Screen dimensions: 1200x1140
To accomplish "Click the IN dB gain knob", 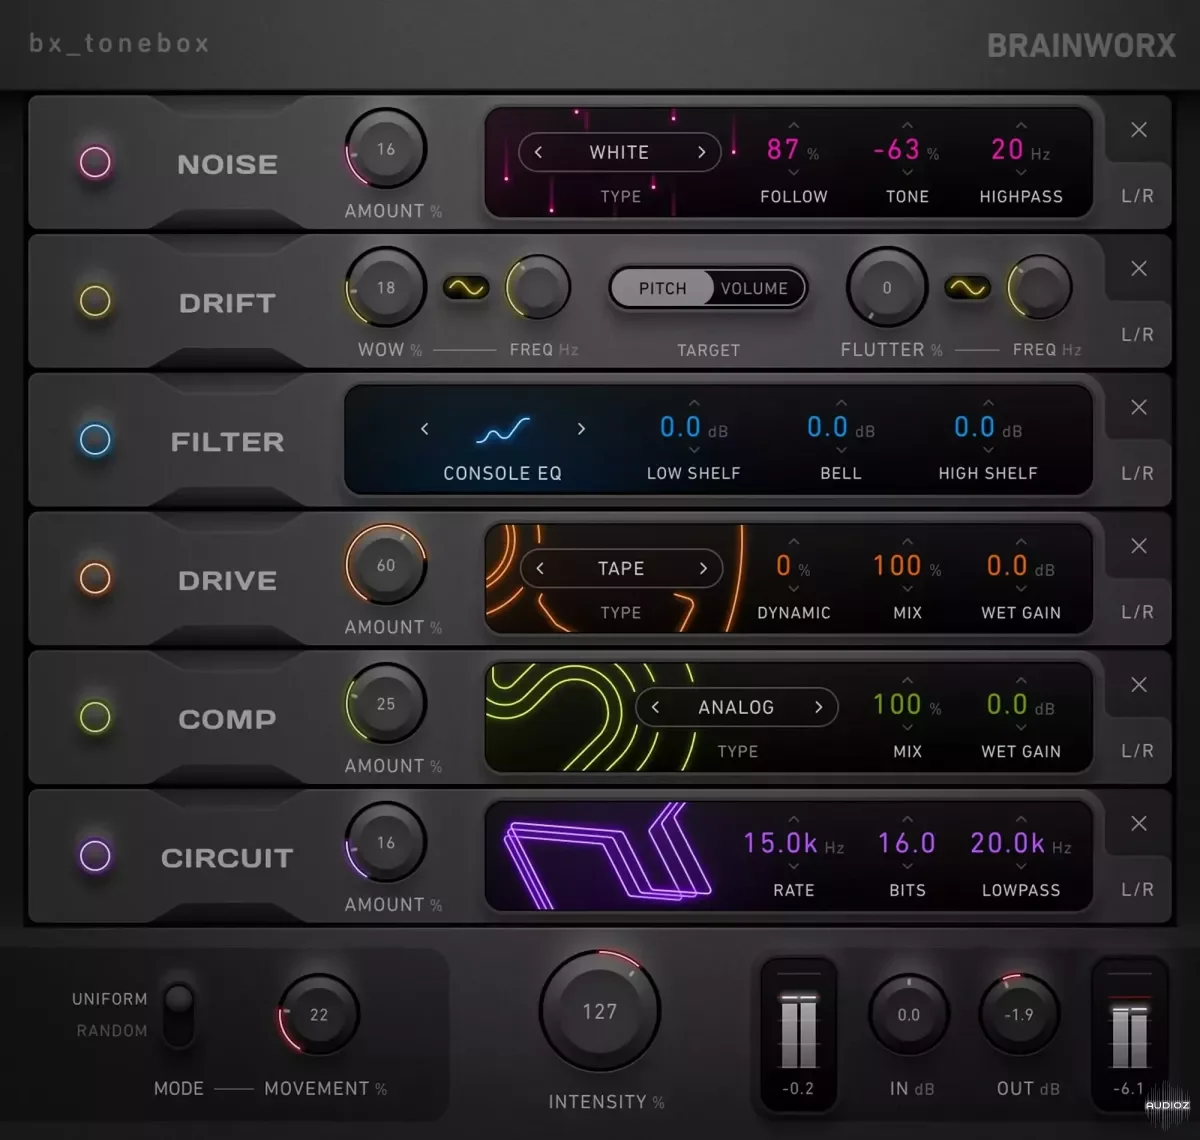I will (908, 1014).
